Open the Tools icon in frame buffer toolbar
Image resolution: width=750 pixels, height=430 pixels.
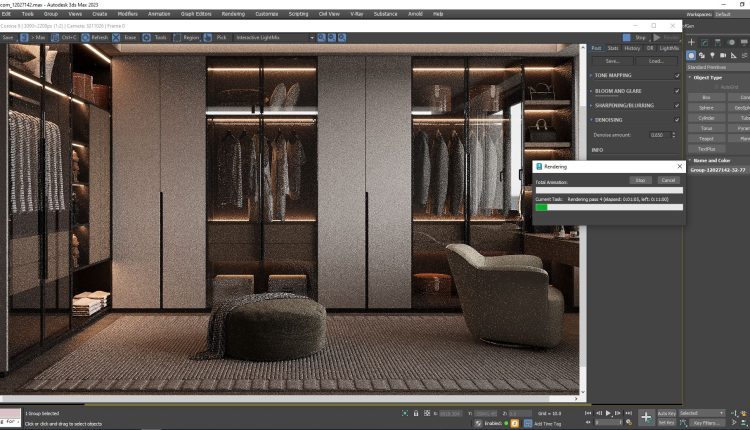147,37
